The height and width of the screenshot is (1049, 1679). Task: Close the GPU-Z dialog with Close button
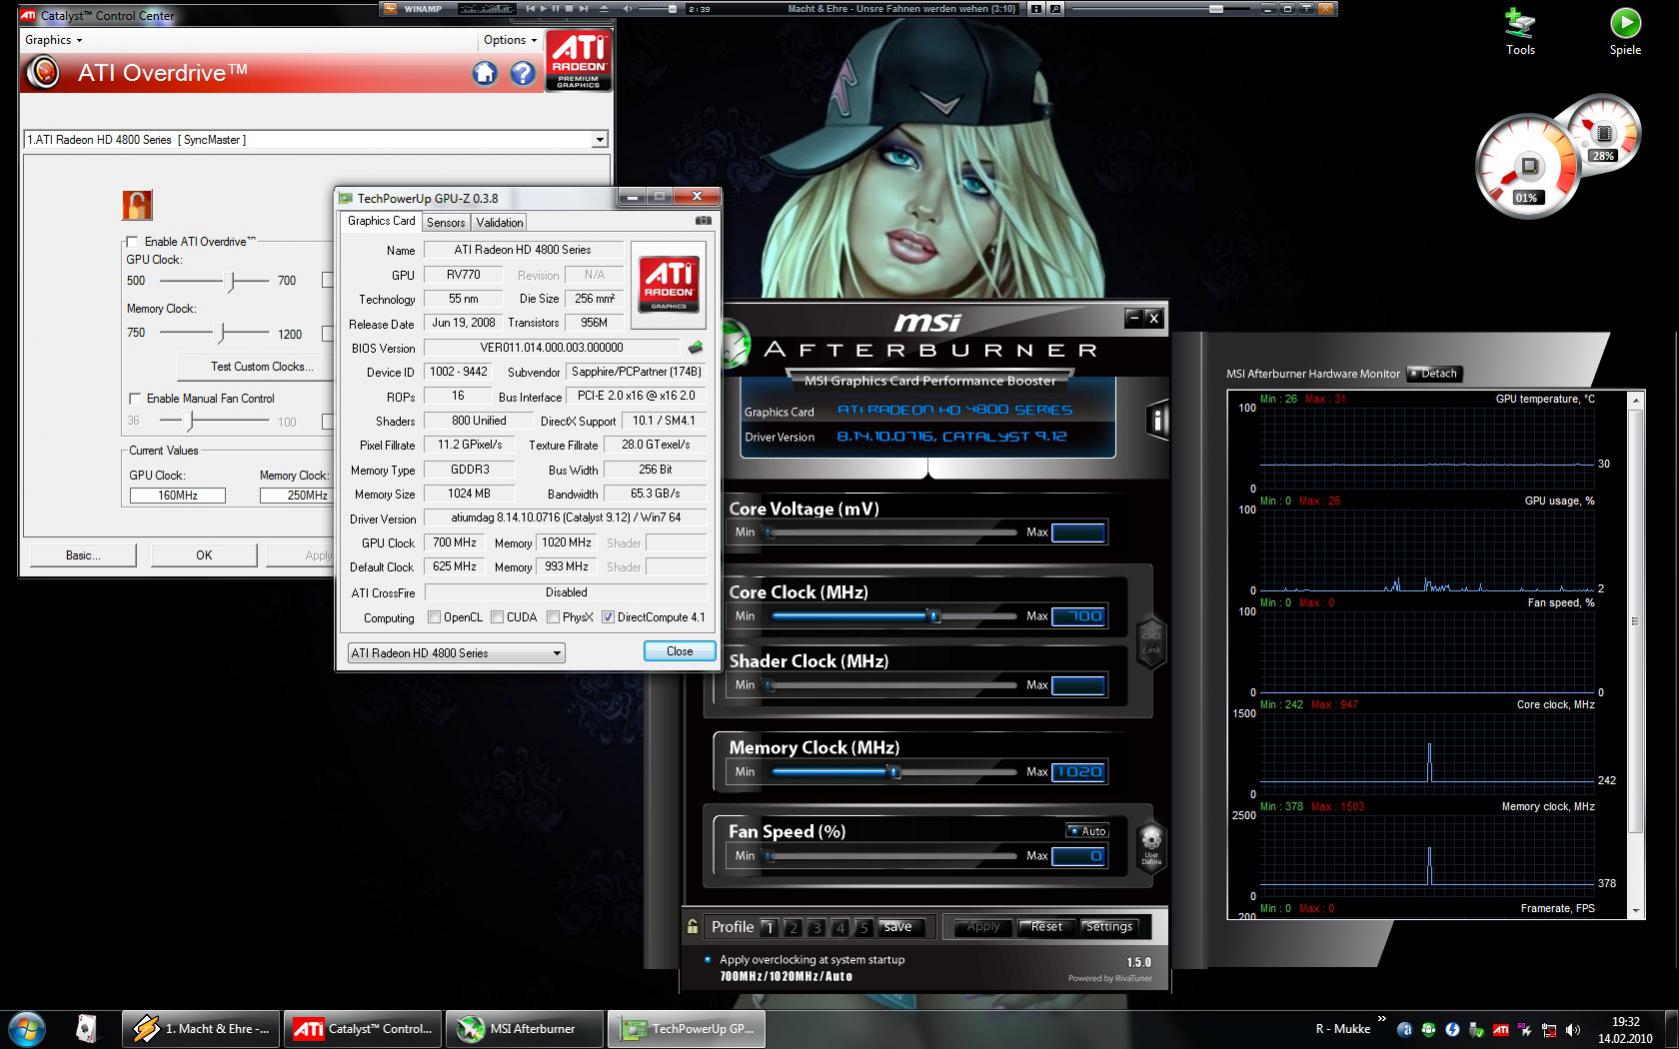(x=680, y=651)
